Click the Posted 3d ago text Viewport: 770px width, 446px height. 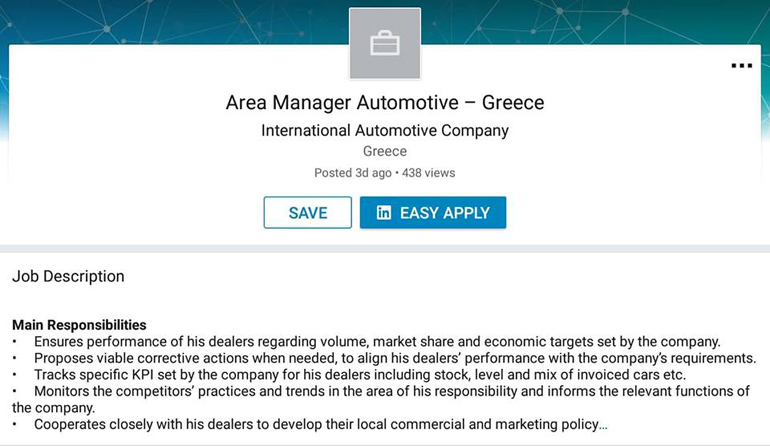[353, 173]
